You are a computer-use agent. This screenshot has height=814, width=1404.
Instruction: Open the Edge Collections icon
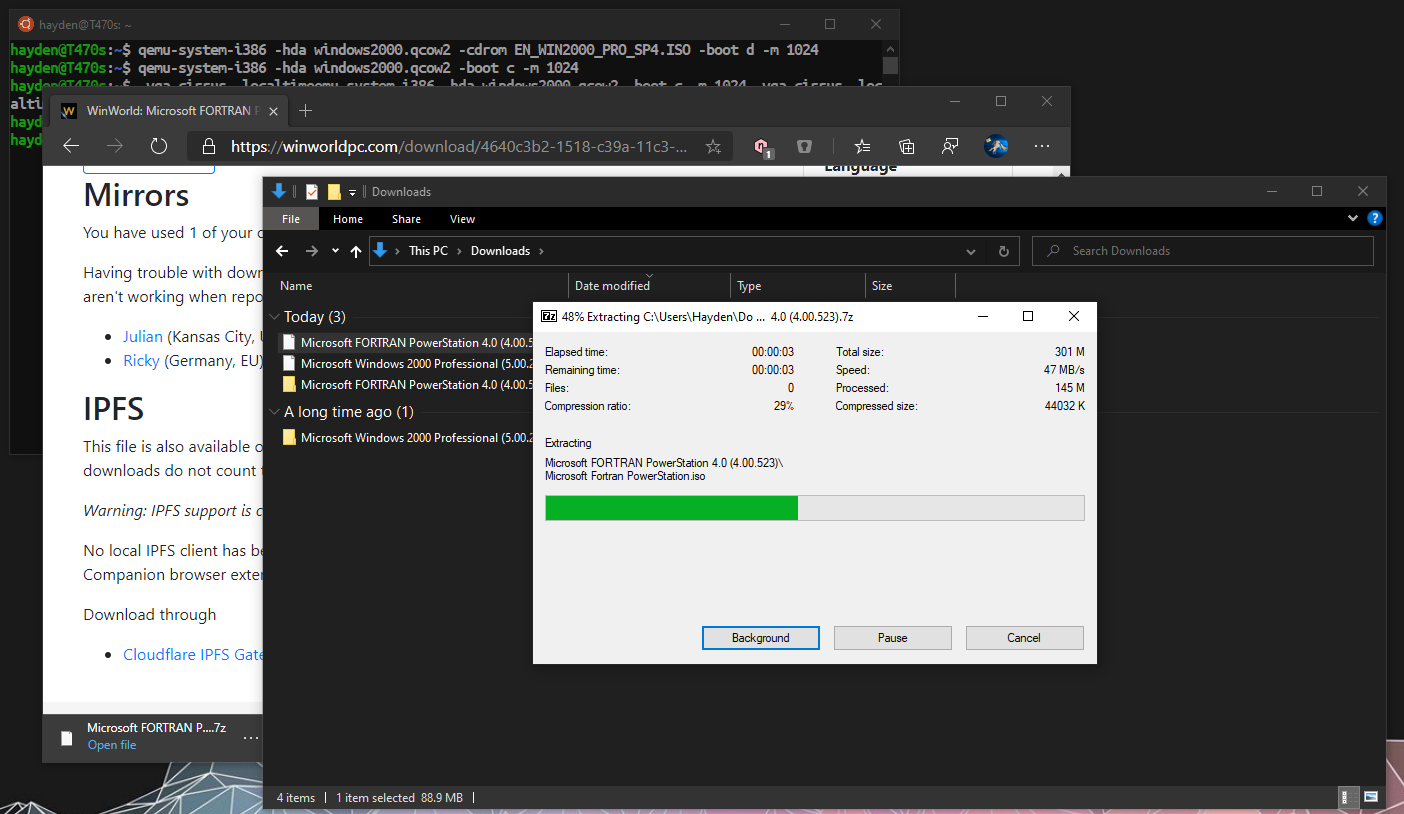pos(907,146)
